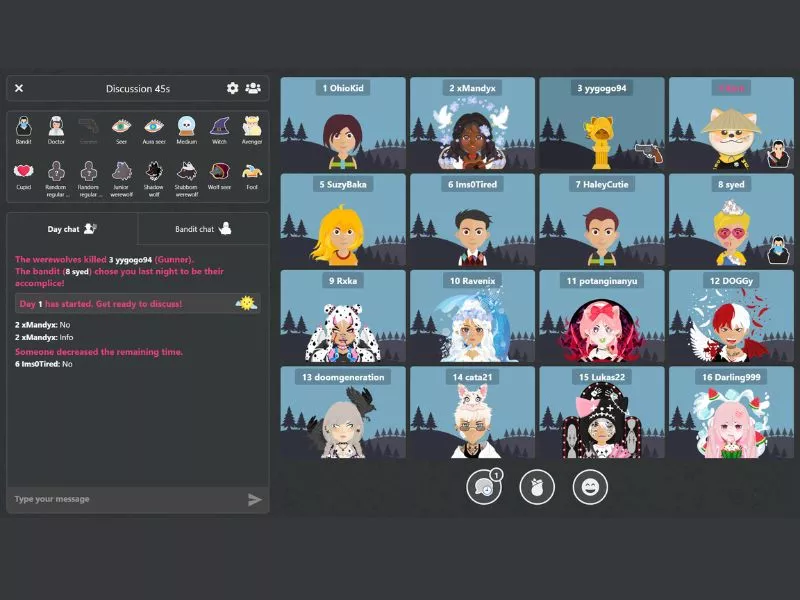Open the emoji reactions button
Viewport: 800px width, 600px height.
590,487
